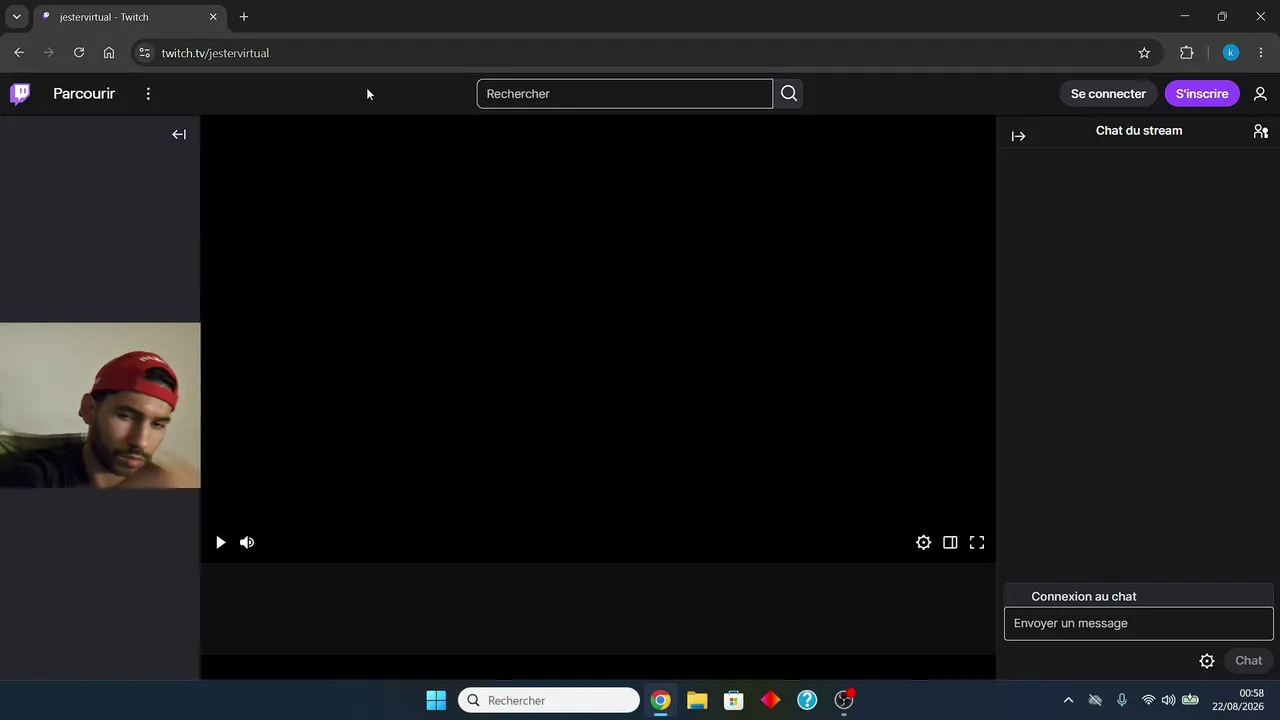Mute the stream volume

pyautogui.click(x=247, y=542)
